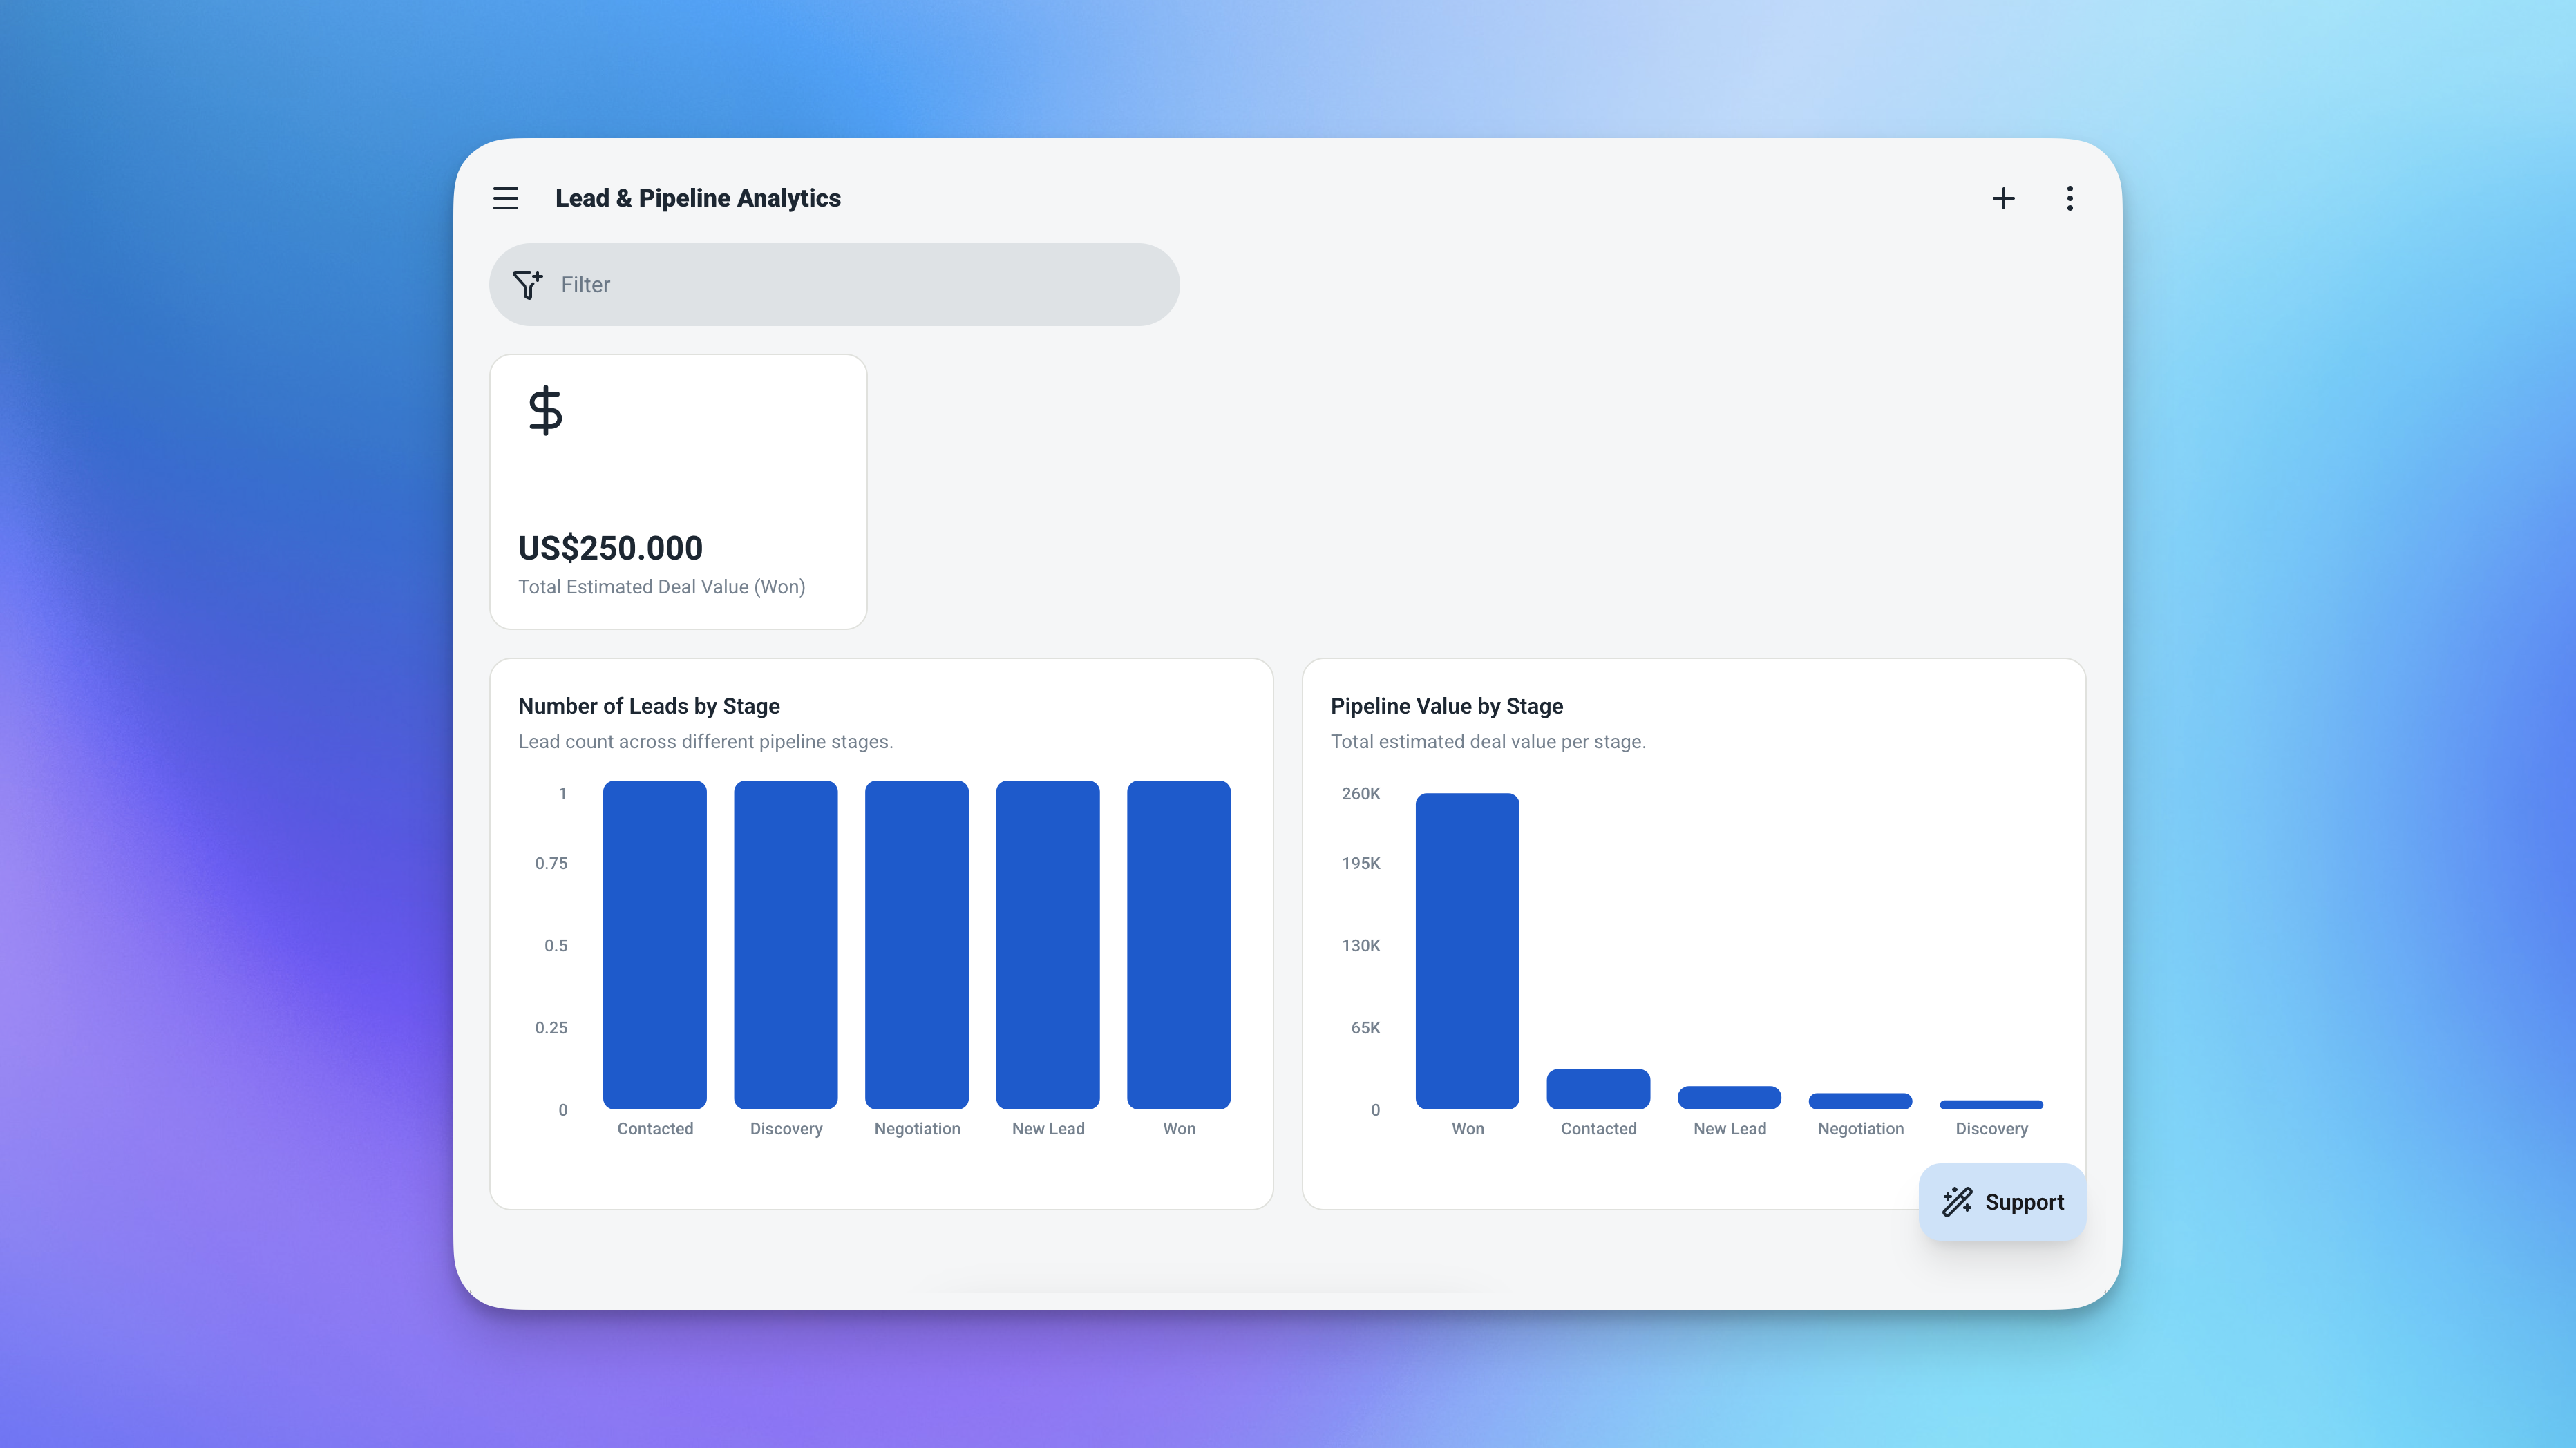Click the Won bar in leads chart
Image resolution: width=2576 pixels, height=1448 pixels.
tap(1178, 944)
